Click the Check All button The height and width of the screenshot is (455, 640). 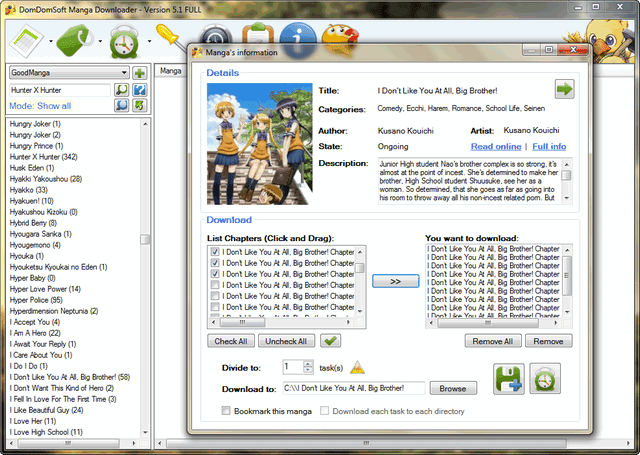(x=231, y=341)
